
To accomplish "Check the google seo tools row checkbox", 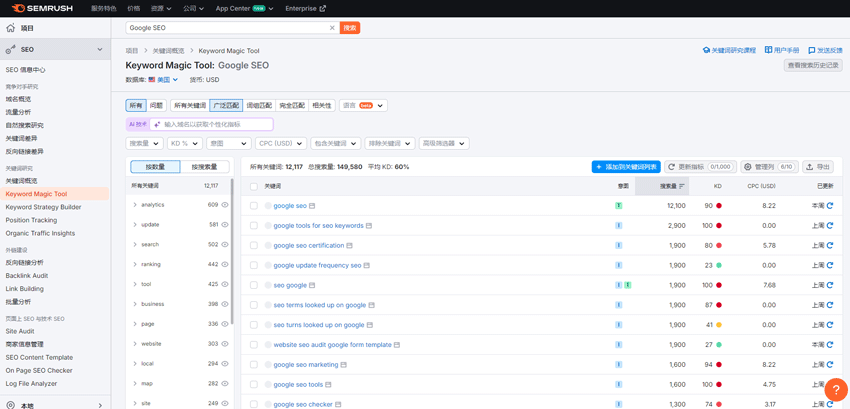I will 254,385.
